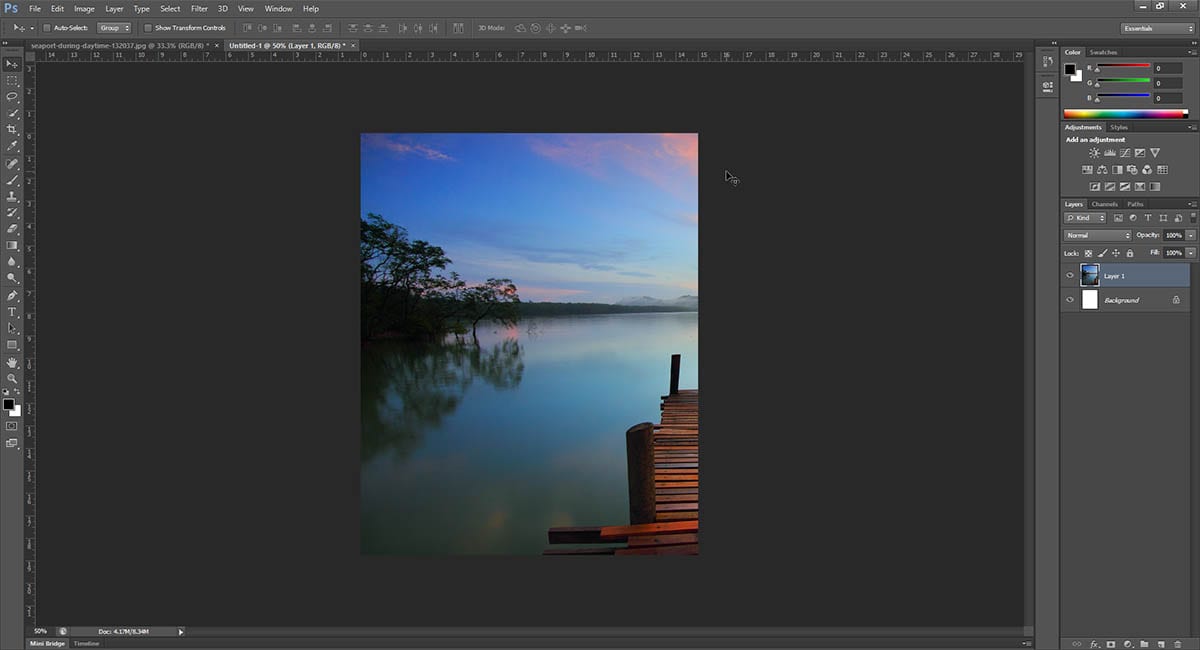Open the Normal blend mode dropdown
The width and height of the screenshot is (1200, 650).
[x=1097, y=235]
